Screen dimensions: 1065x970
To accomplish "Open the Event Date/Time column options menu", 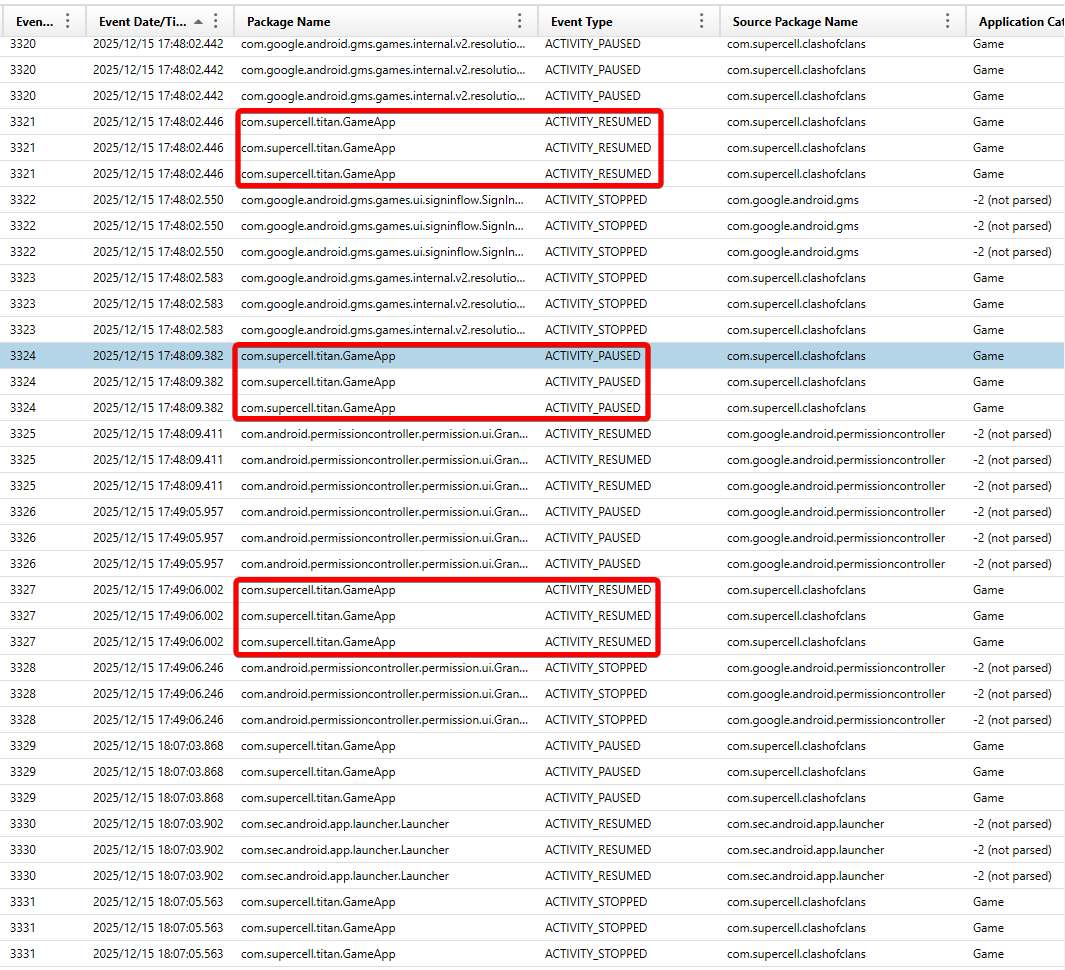I will pyautogui.click(x=215, y=21).
